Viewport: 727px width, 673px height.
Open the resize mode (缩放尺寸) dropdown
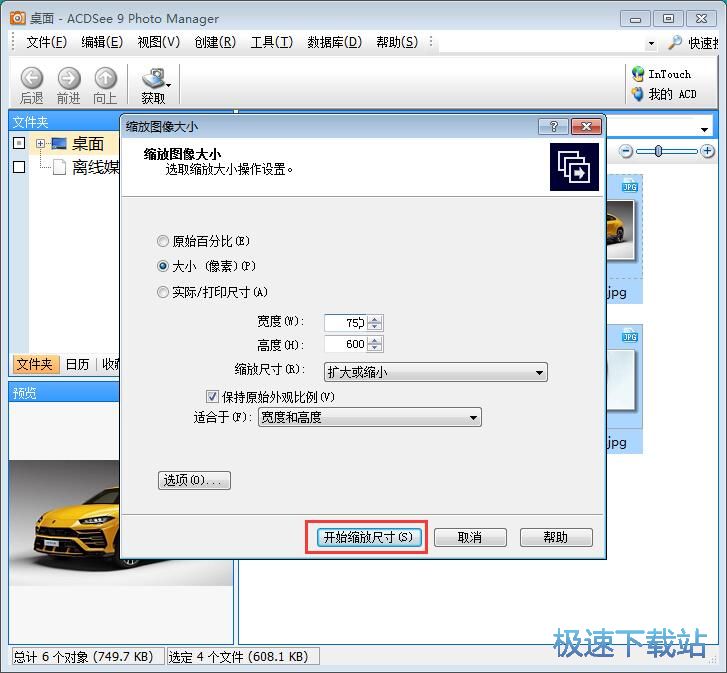[435, 372]
